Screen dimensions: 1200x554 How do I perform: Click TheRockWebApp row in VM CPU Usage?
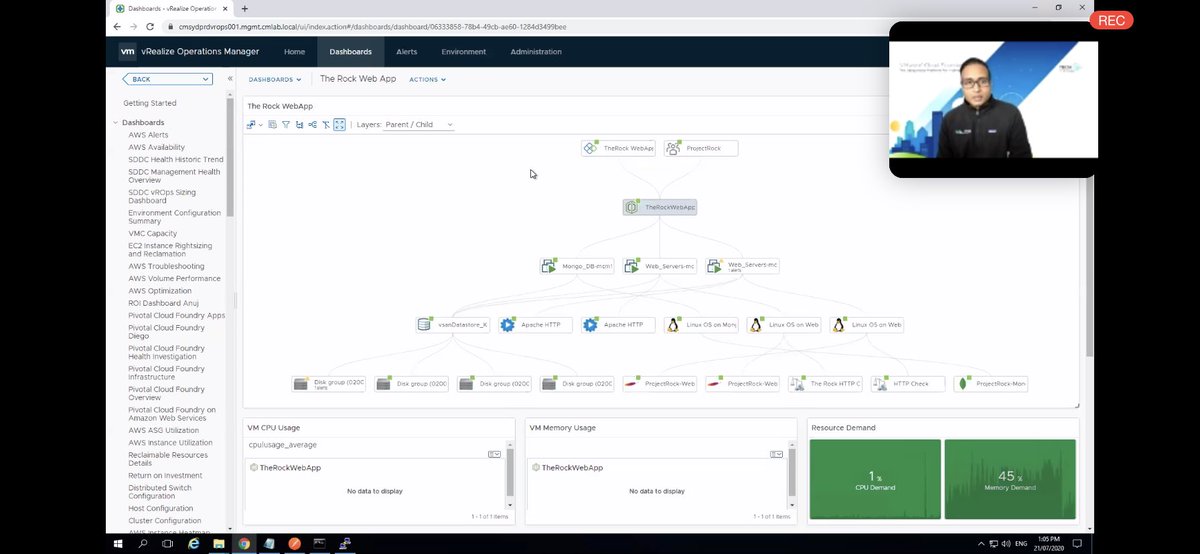click(375, 468)
